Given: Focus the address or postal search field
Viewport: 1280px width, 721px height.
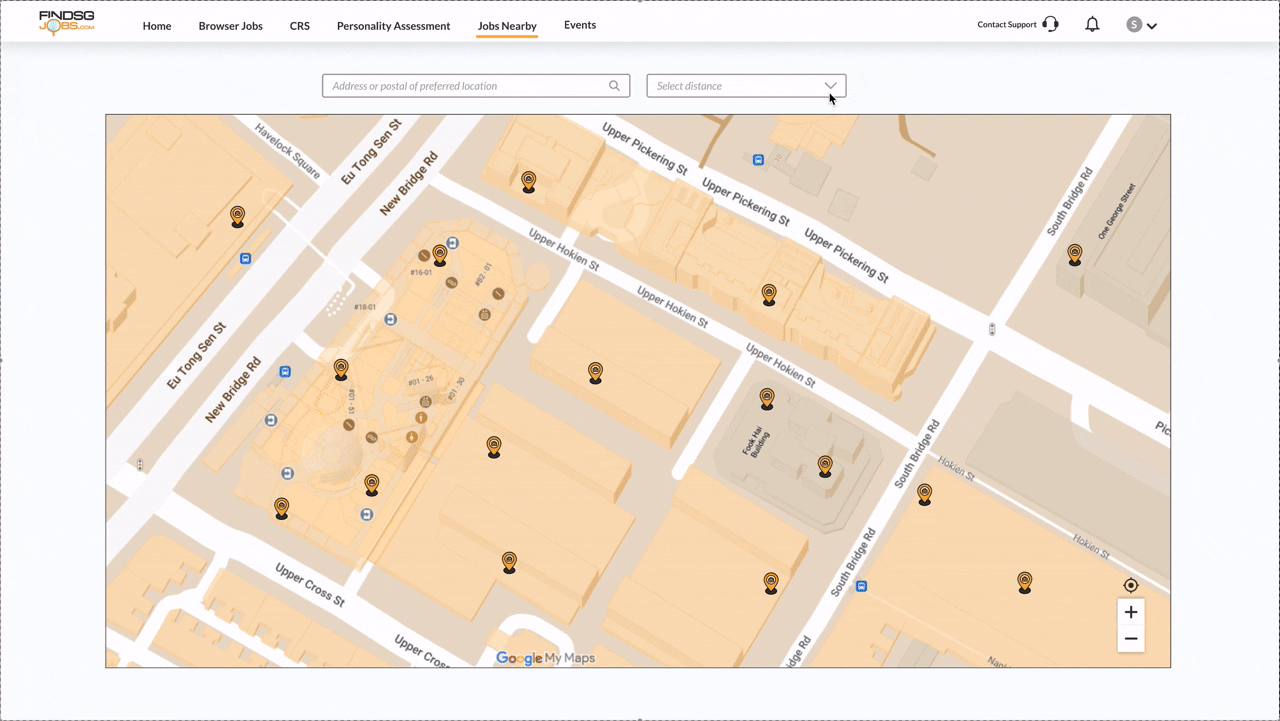Looking at the screenshot, I should [x=476, y=86].
